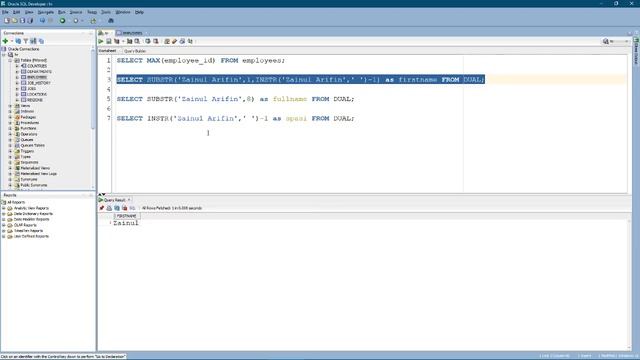The height and width of the screenshot is (360, 640).
Task: Click the print icon in Query Result toolbar
Action: (109, 208)
